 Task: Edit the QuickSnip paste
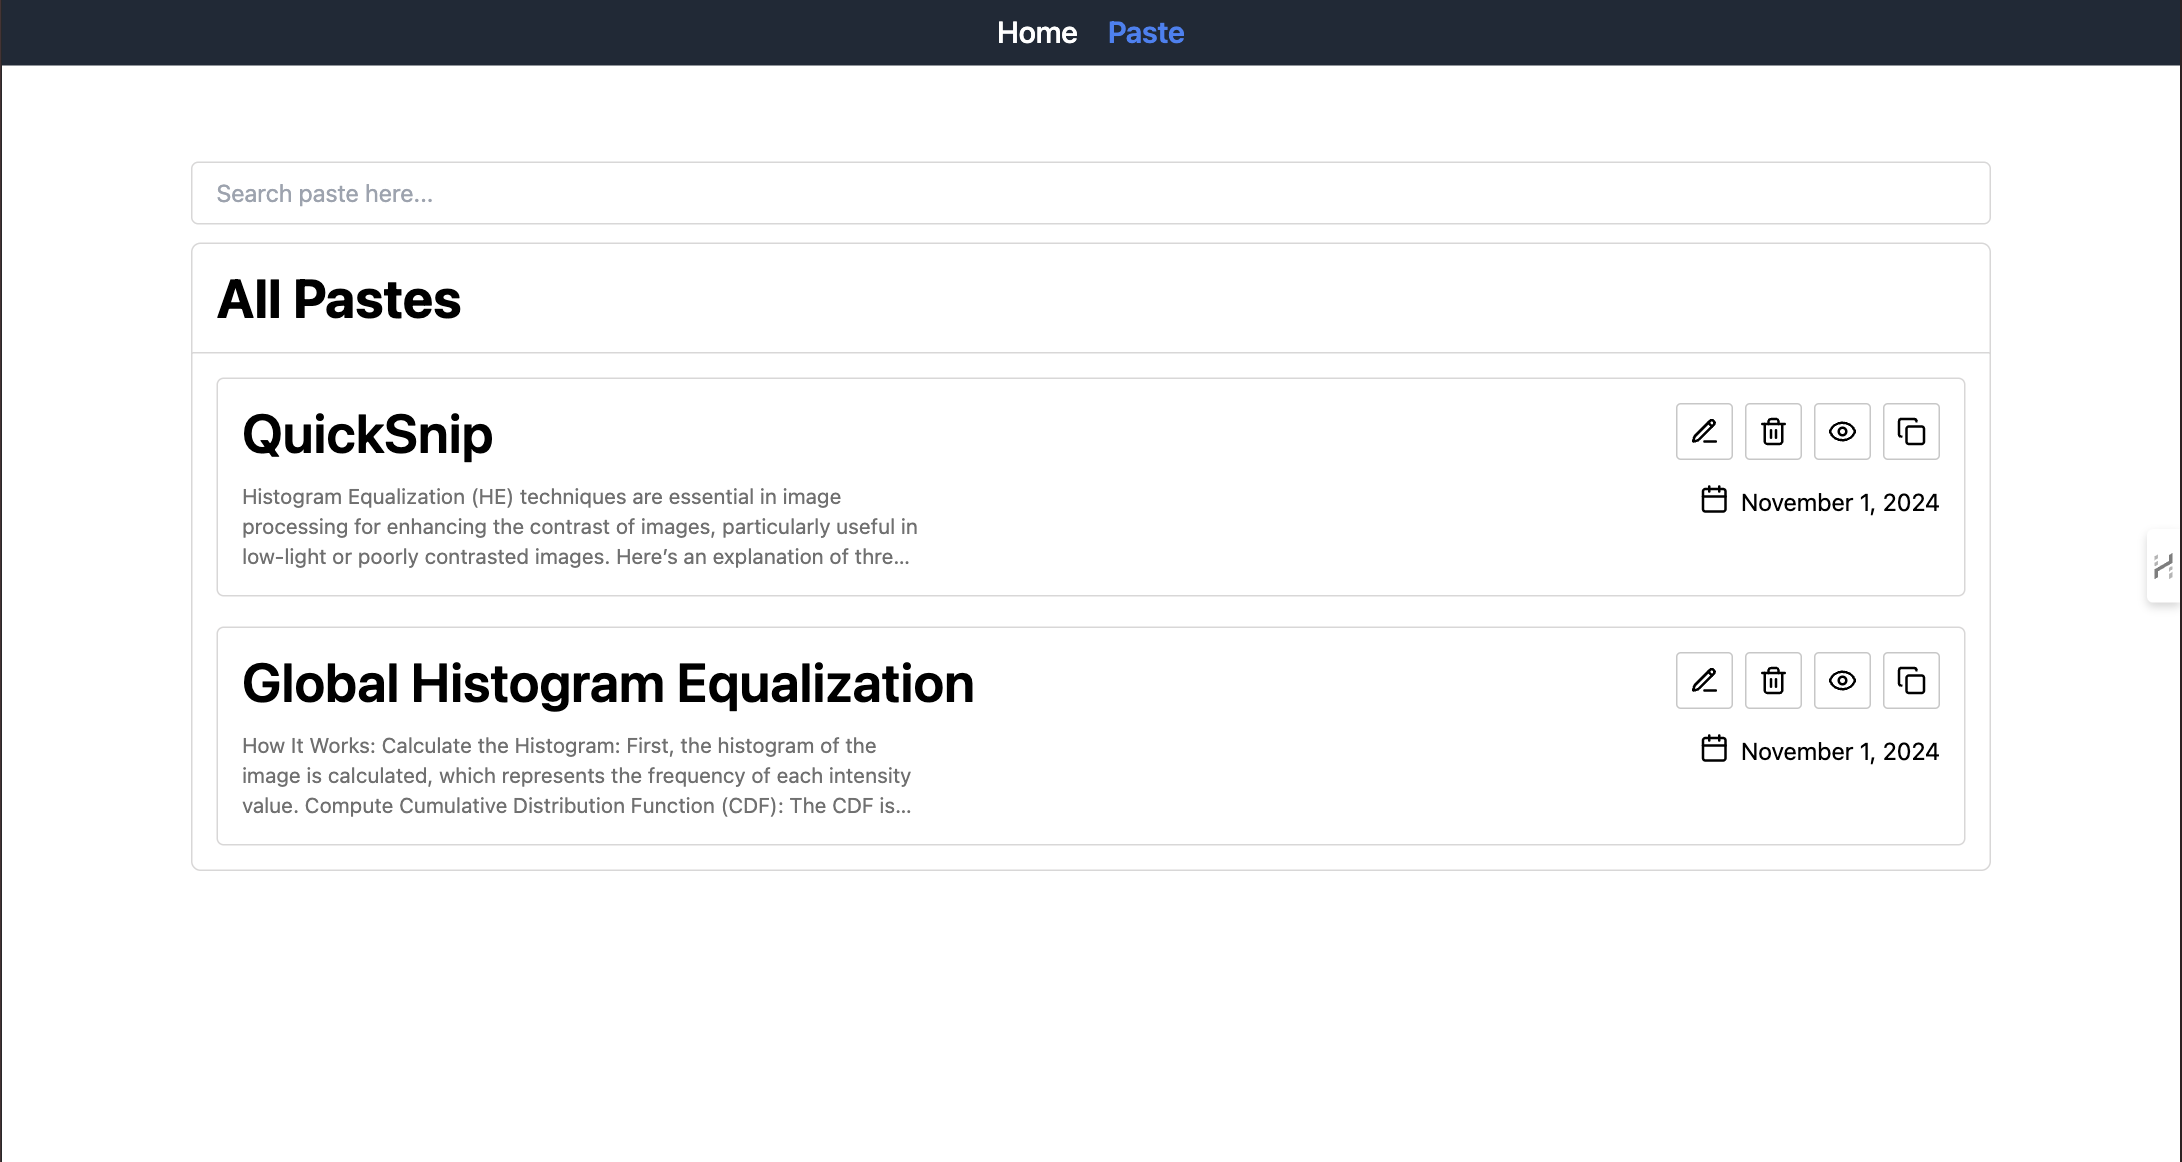tap(1704, 432)
